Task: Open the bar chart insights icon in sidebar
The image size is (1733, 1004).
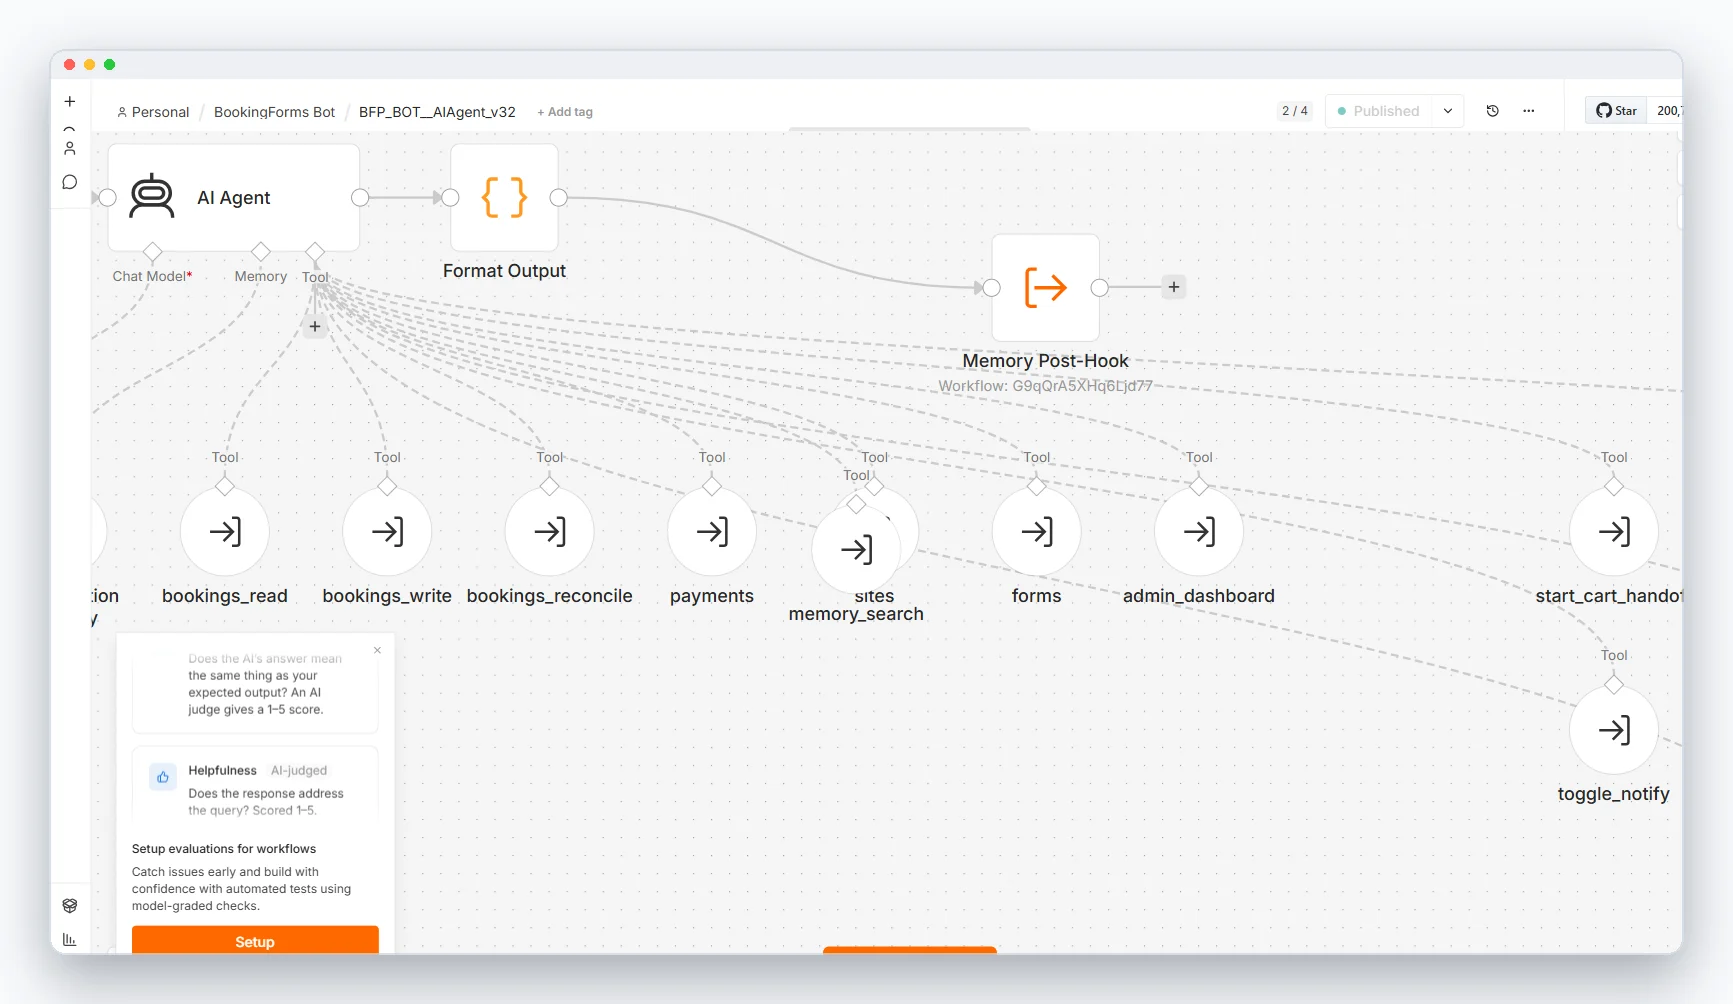Action: click(x=70, y=939)
